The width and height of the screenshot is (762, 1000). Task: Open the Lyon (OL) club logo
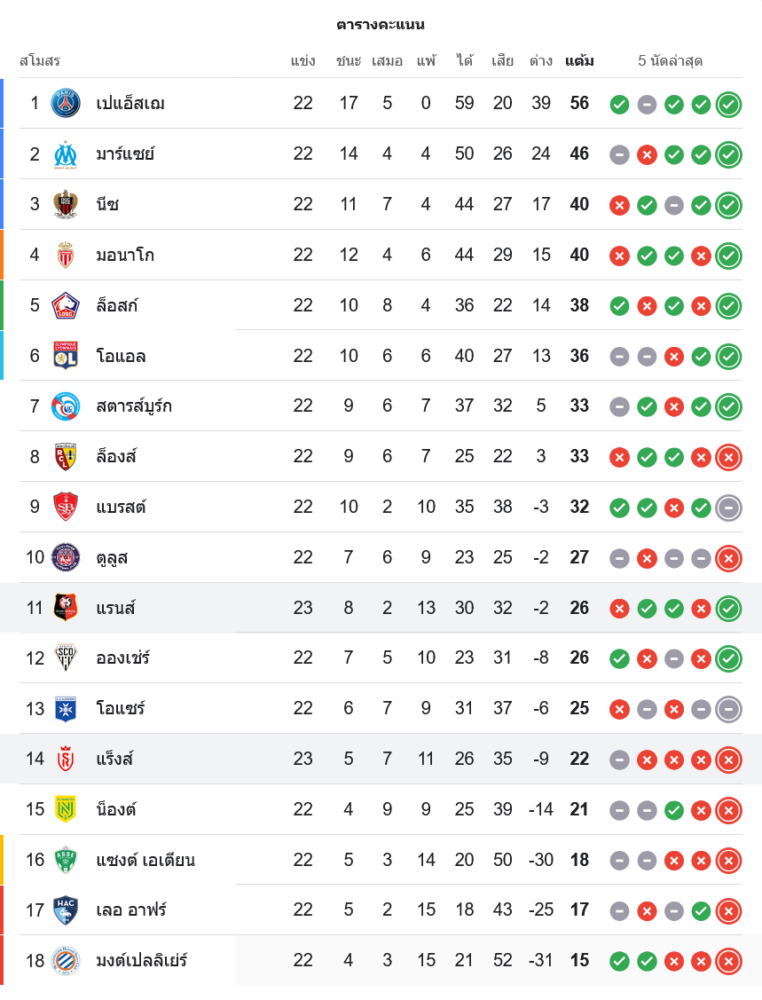pyautogui.click(x=66, y=356)
